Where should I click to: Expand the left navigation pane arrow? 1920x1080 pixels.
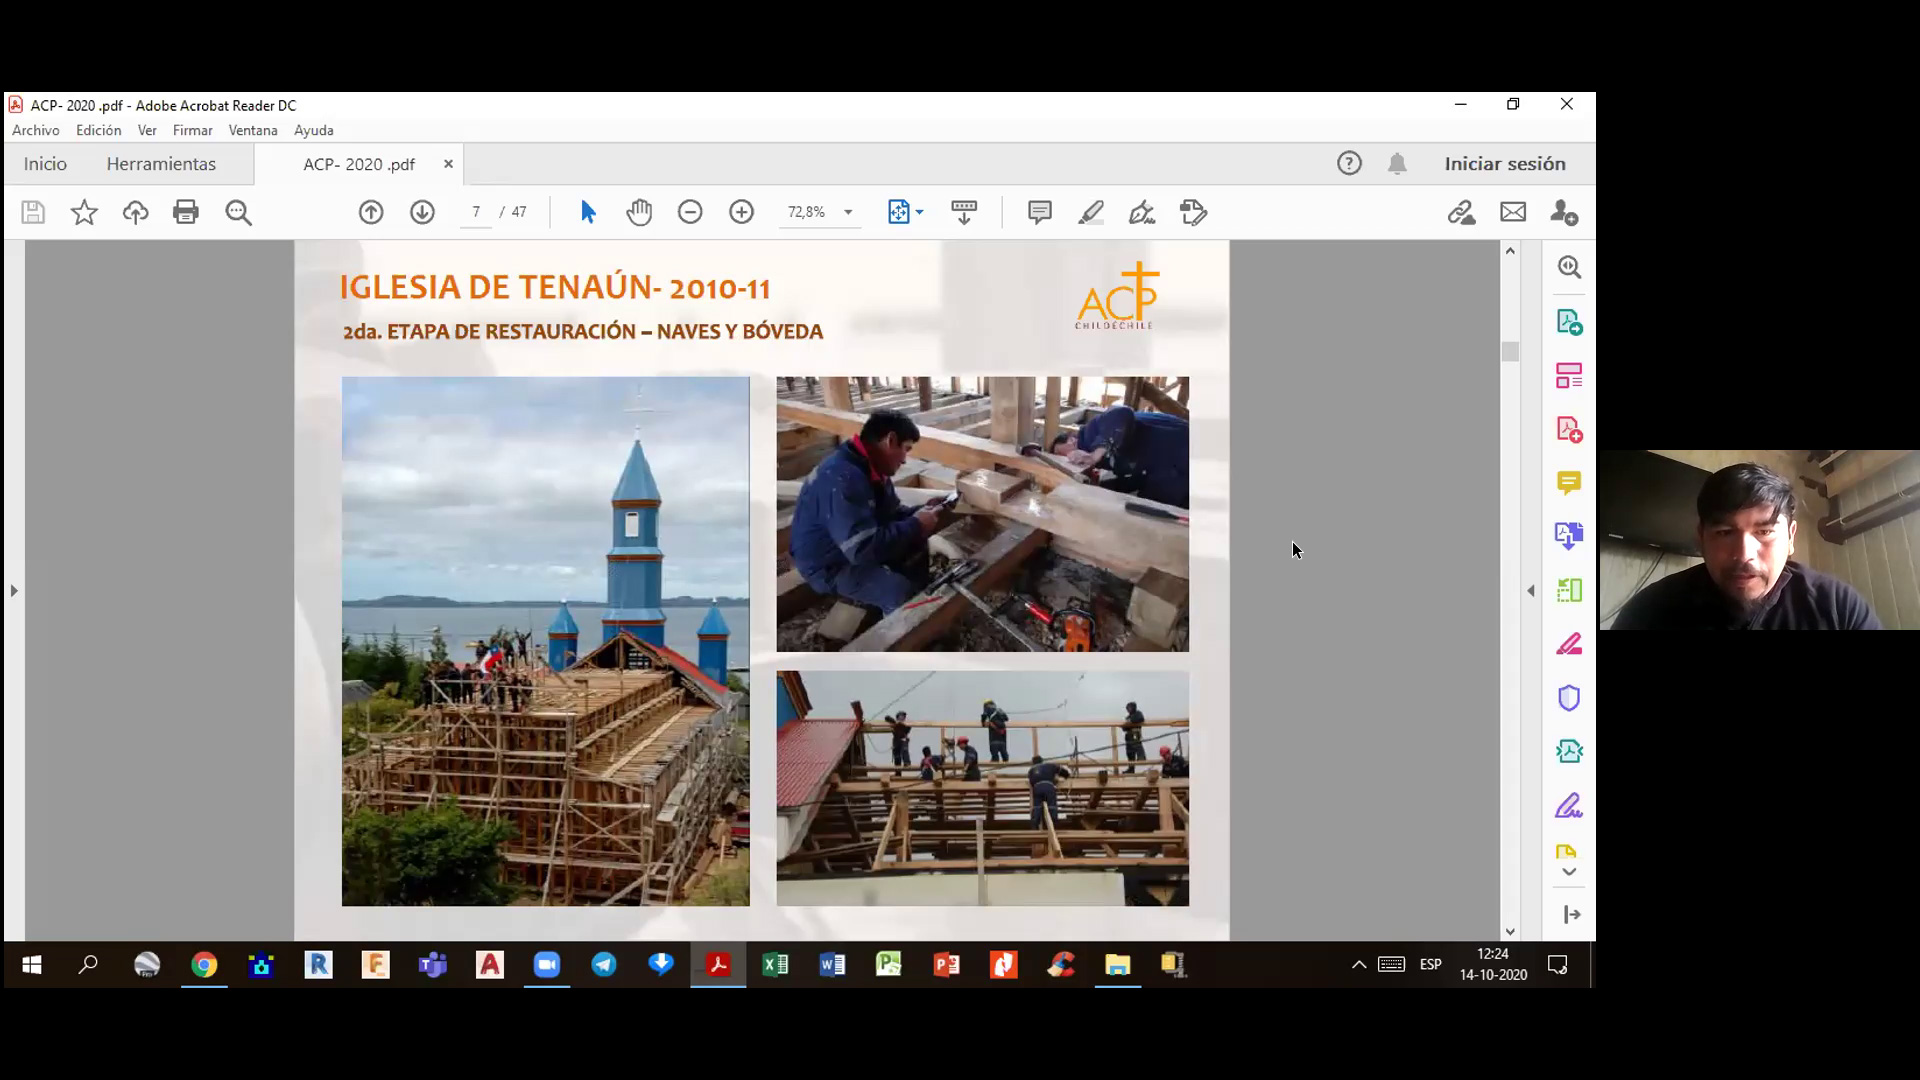14,591
